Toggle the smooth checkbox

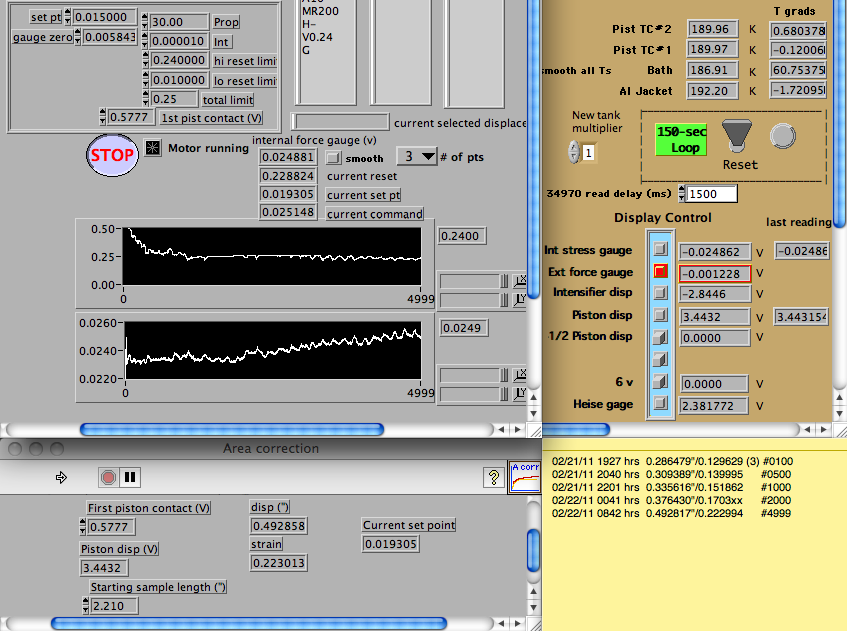(334, 158)
